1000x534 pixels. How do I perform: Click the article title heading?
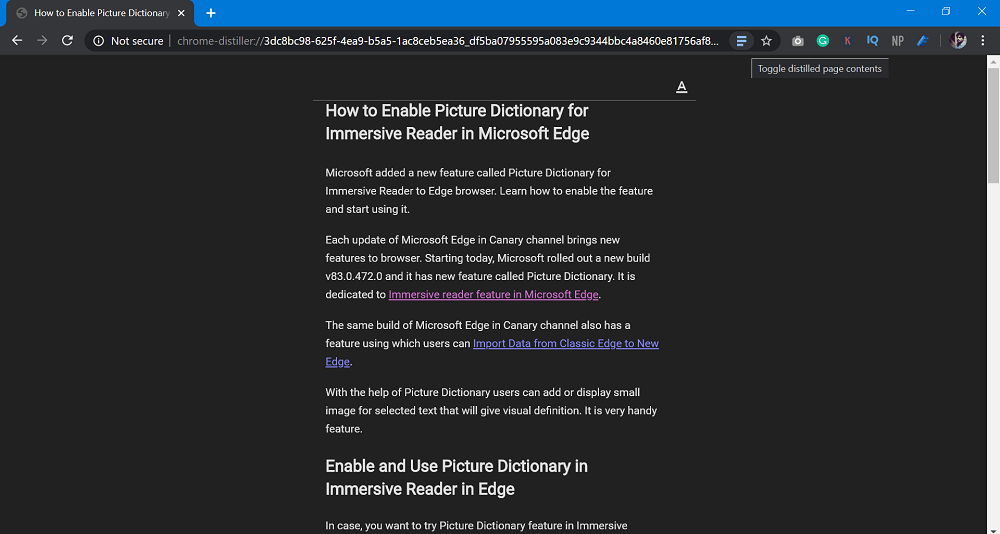coord(457,122)
